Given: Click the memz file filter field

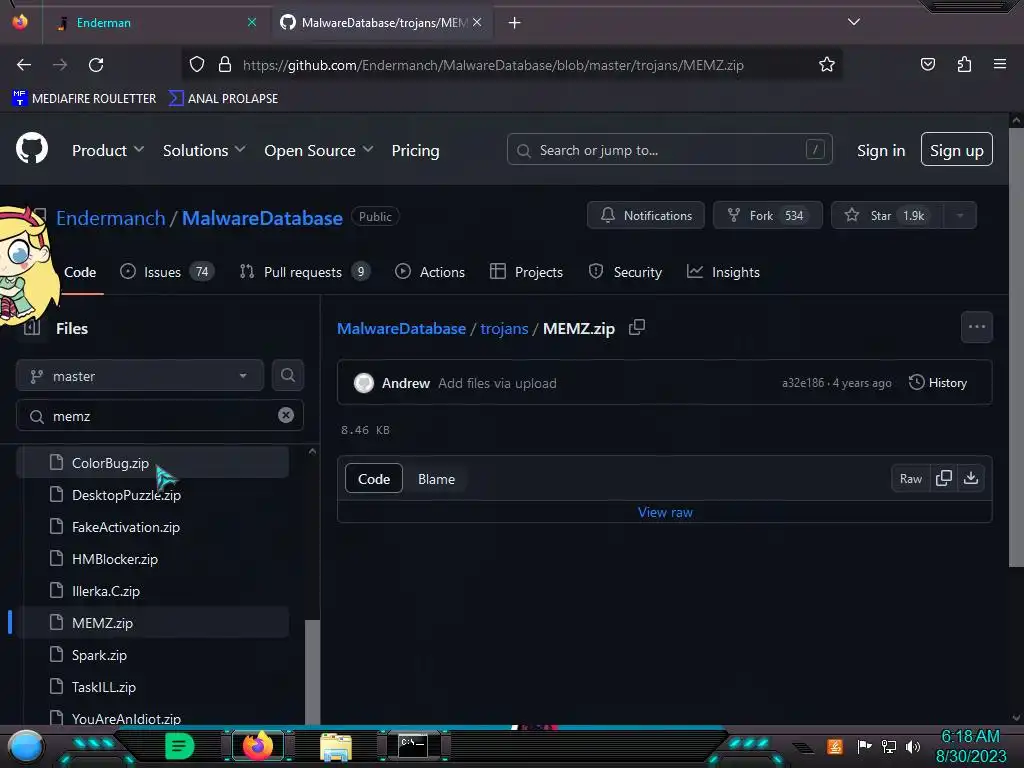Looking at the screenshot, I should click(x=159, y=415).
